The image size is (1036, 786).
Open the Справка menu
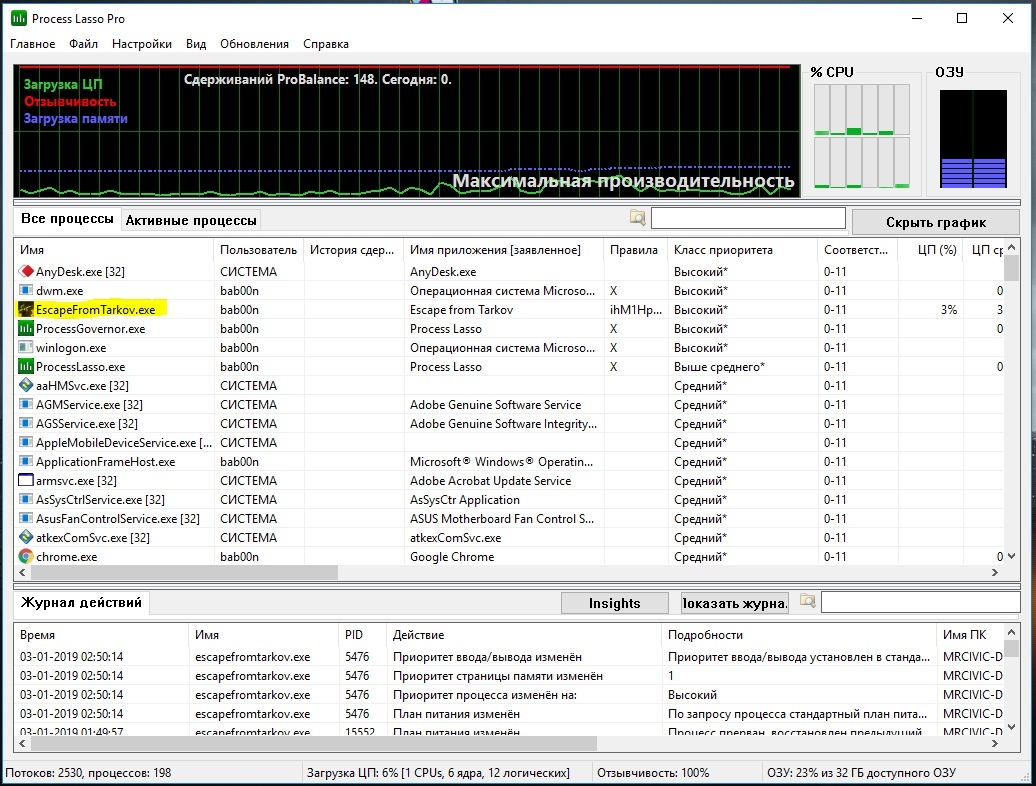(326, 44)
